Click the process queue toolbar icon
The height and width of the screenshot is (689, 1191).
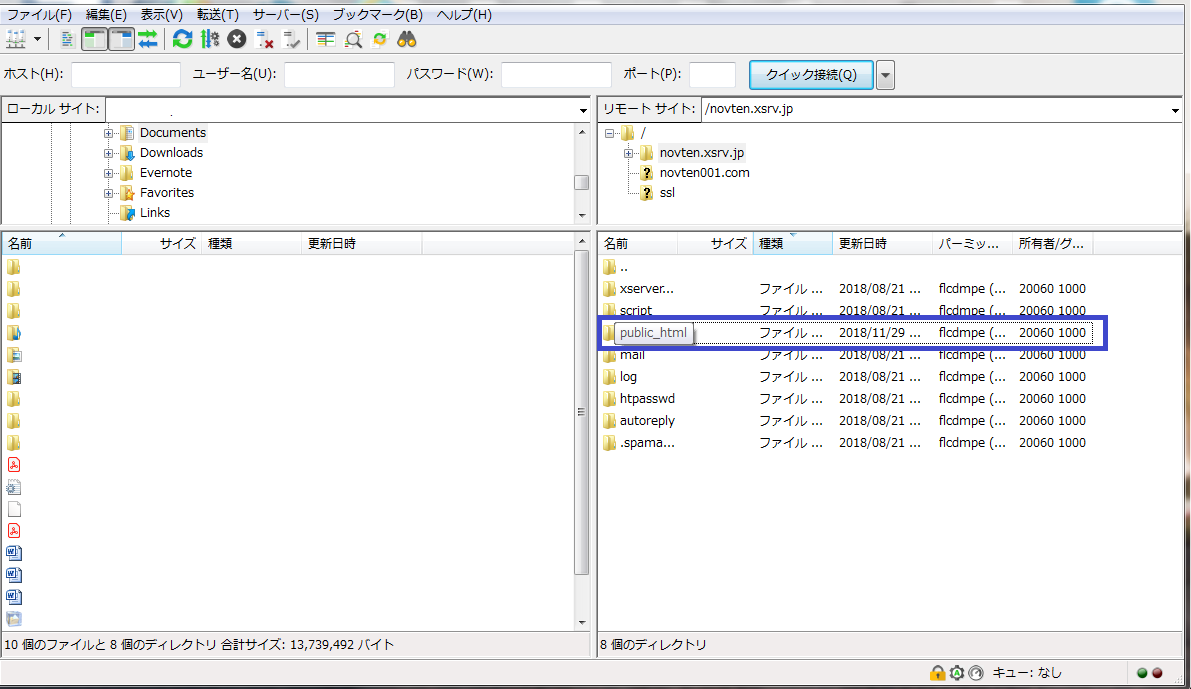tap(210, 39)
